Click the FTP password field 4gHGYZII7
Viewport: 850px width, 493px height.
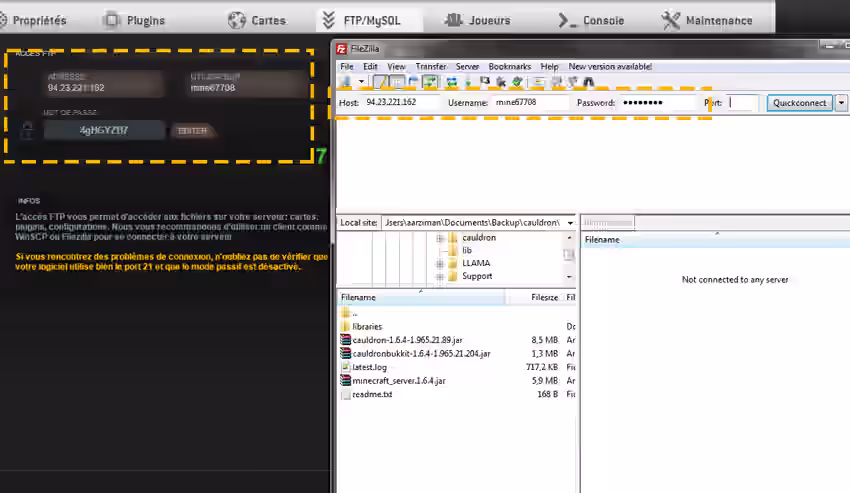(x=104, y=130)
